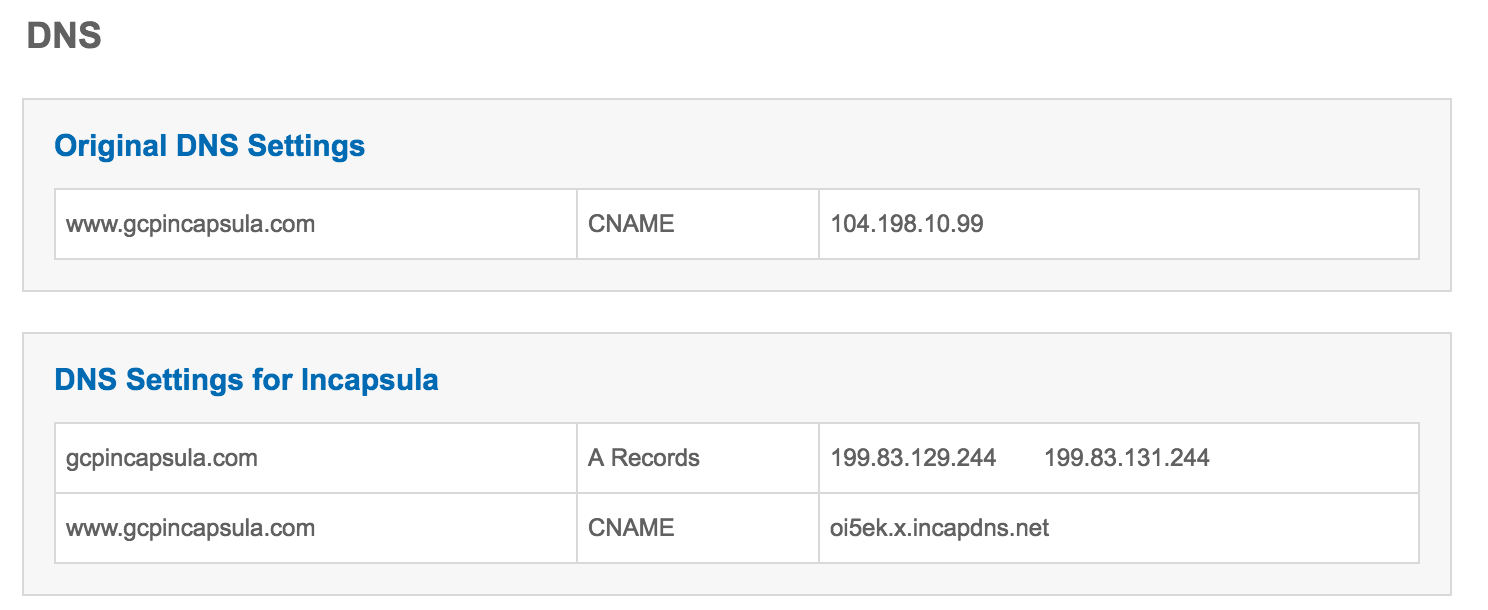Click the DNS page heading
This screenshot has height=610, width=1488.
tap(64, 37)
